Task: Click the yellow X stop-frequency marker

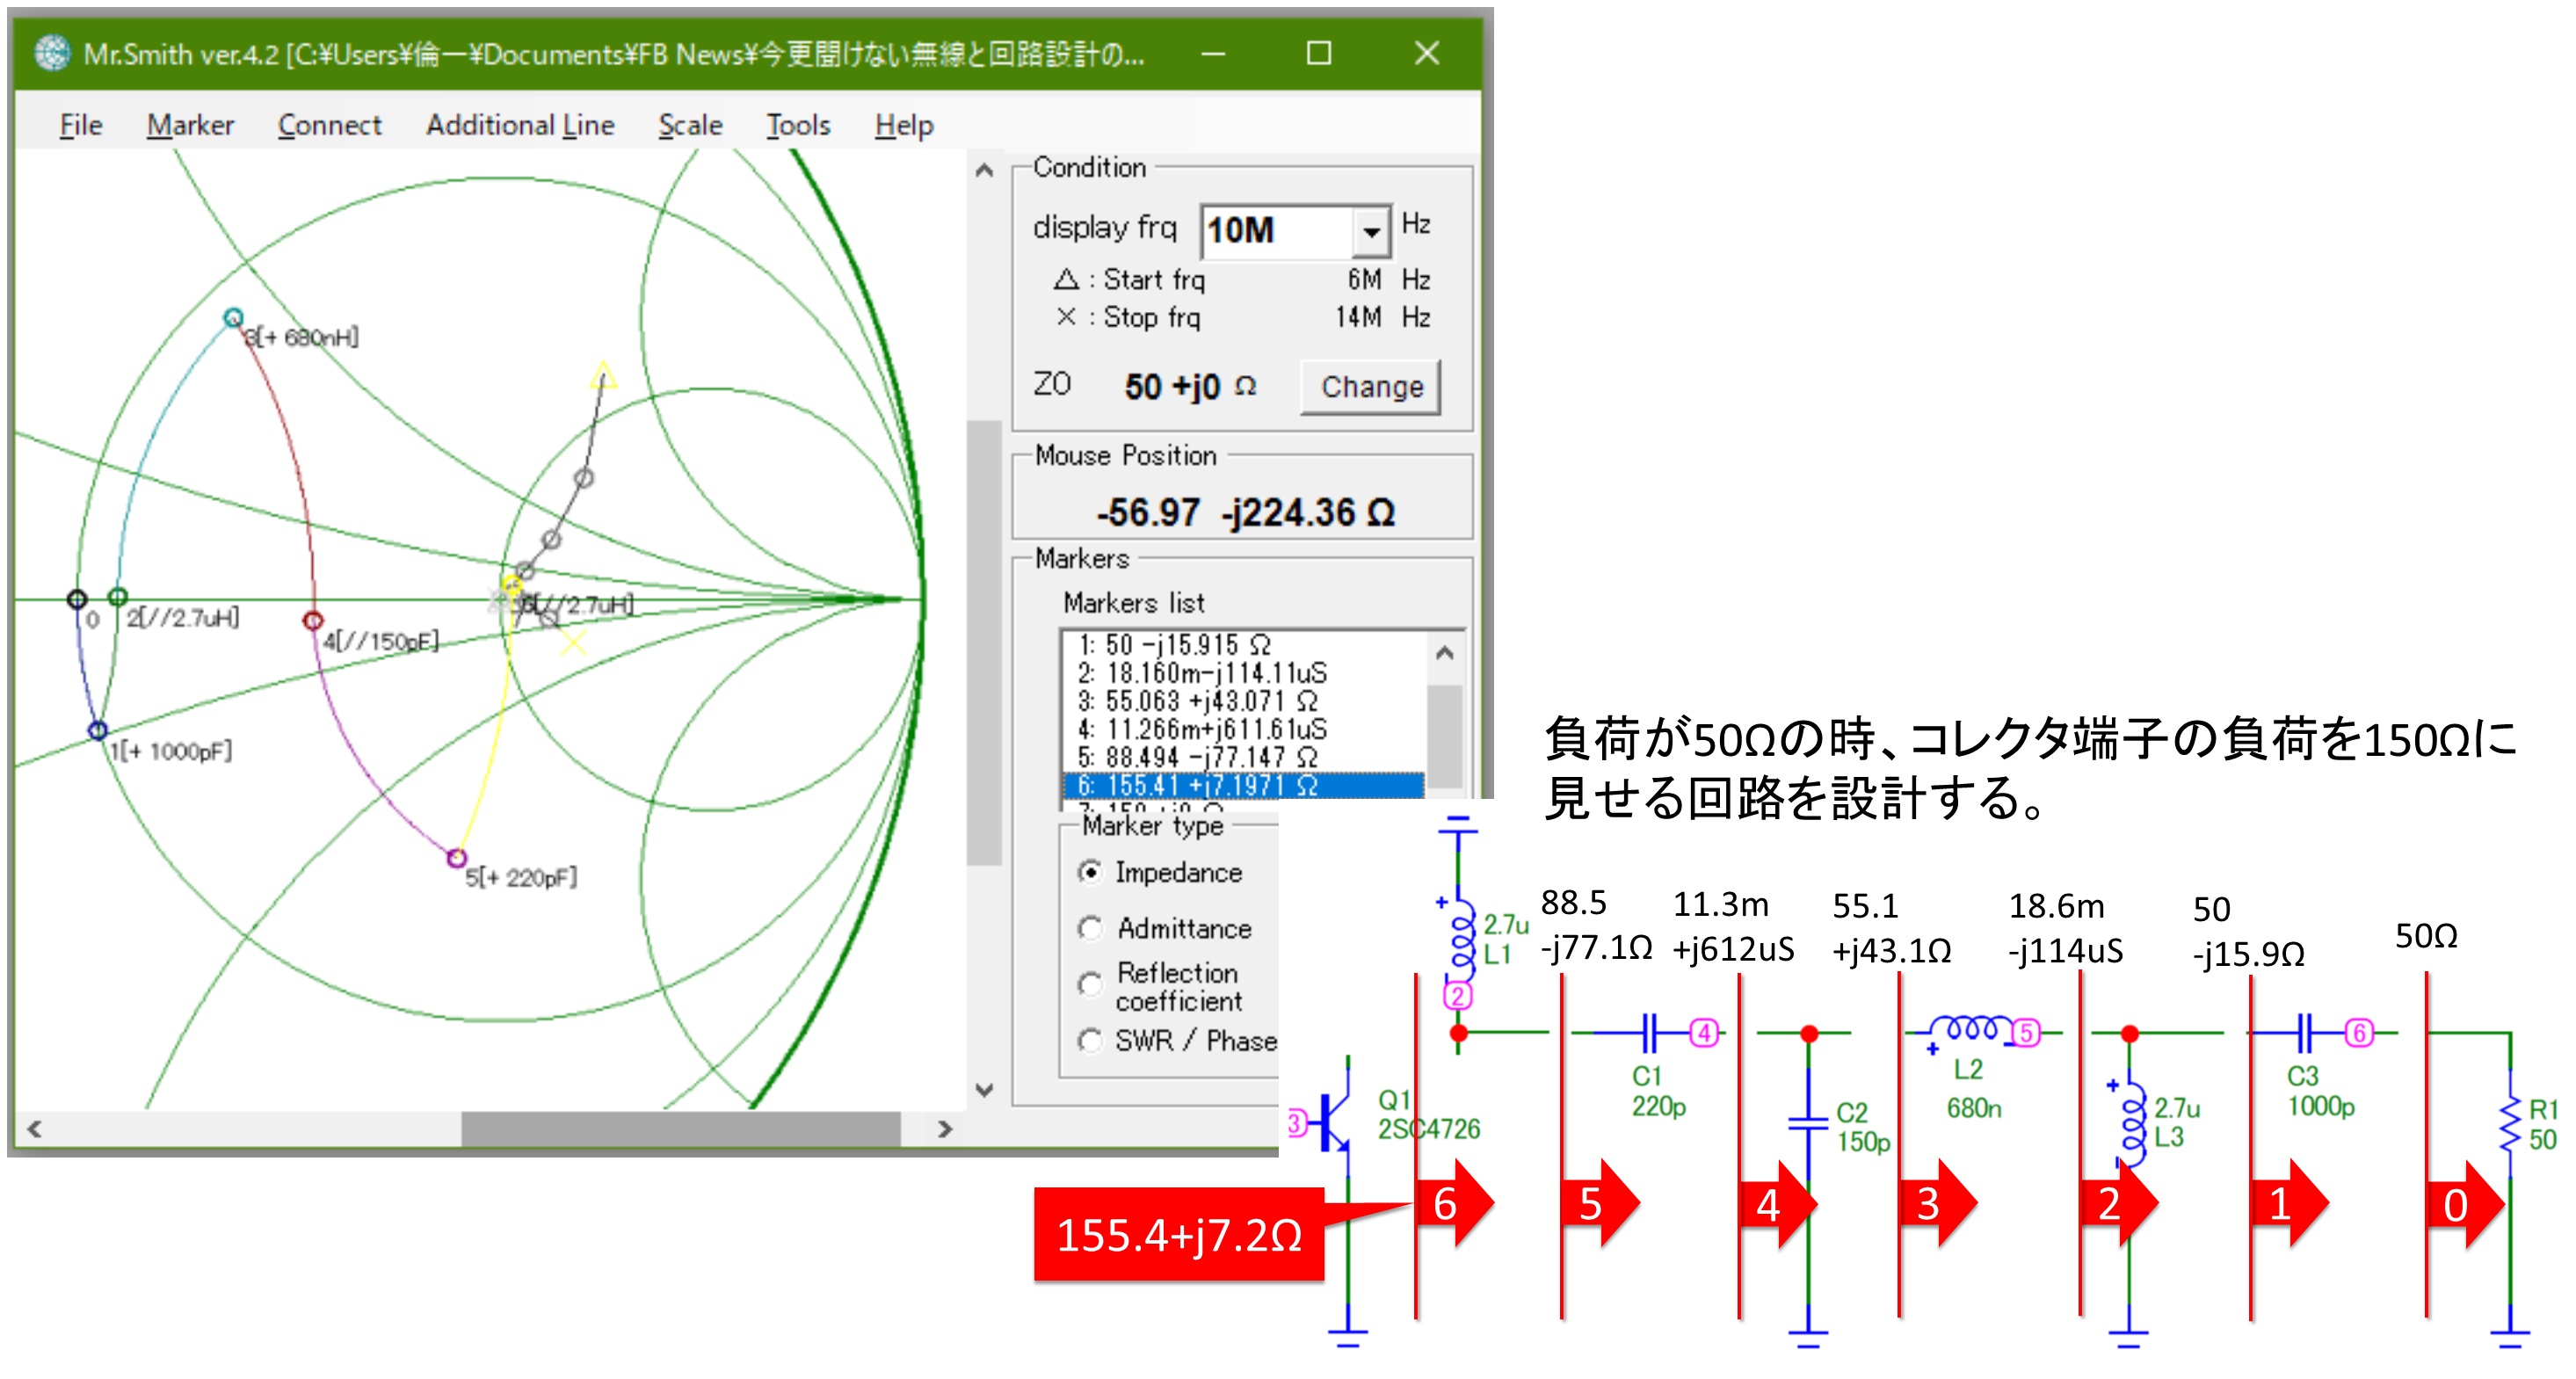Action: pyautogui.click(x=574, y=642)
